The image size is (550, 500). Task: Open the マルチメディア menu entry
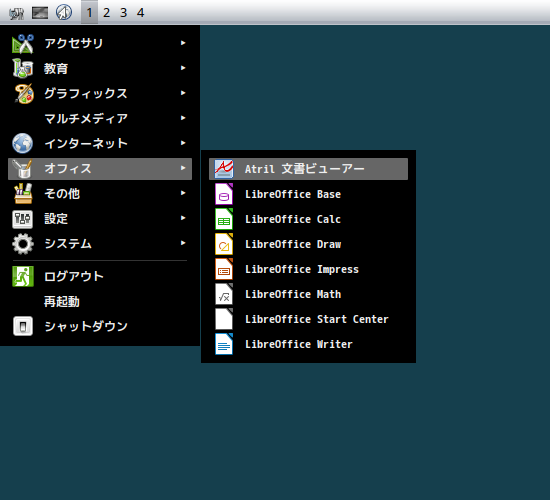[100, 118]
